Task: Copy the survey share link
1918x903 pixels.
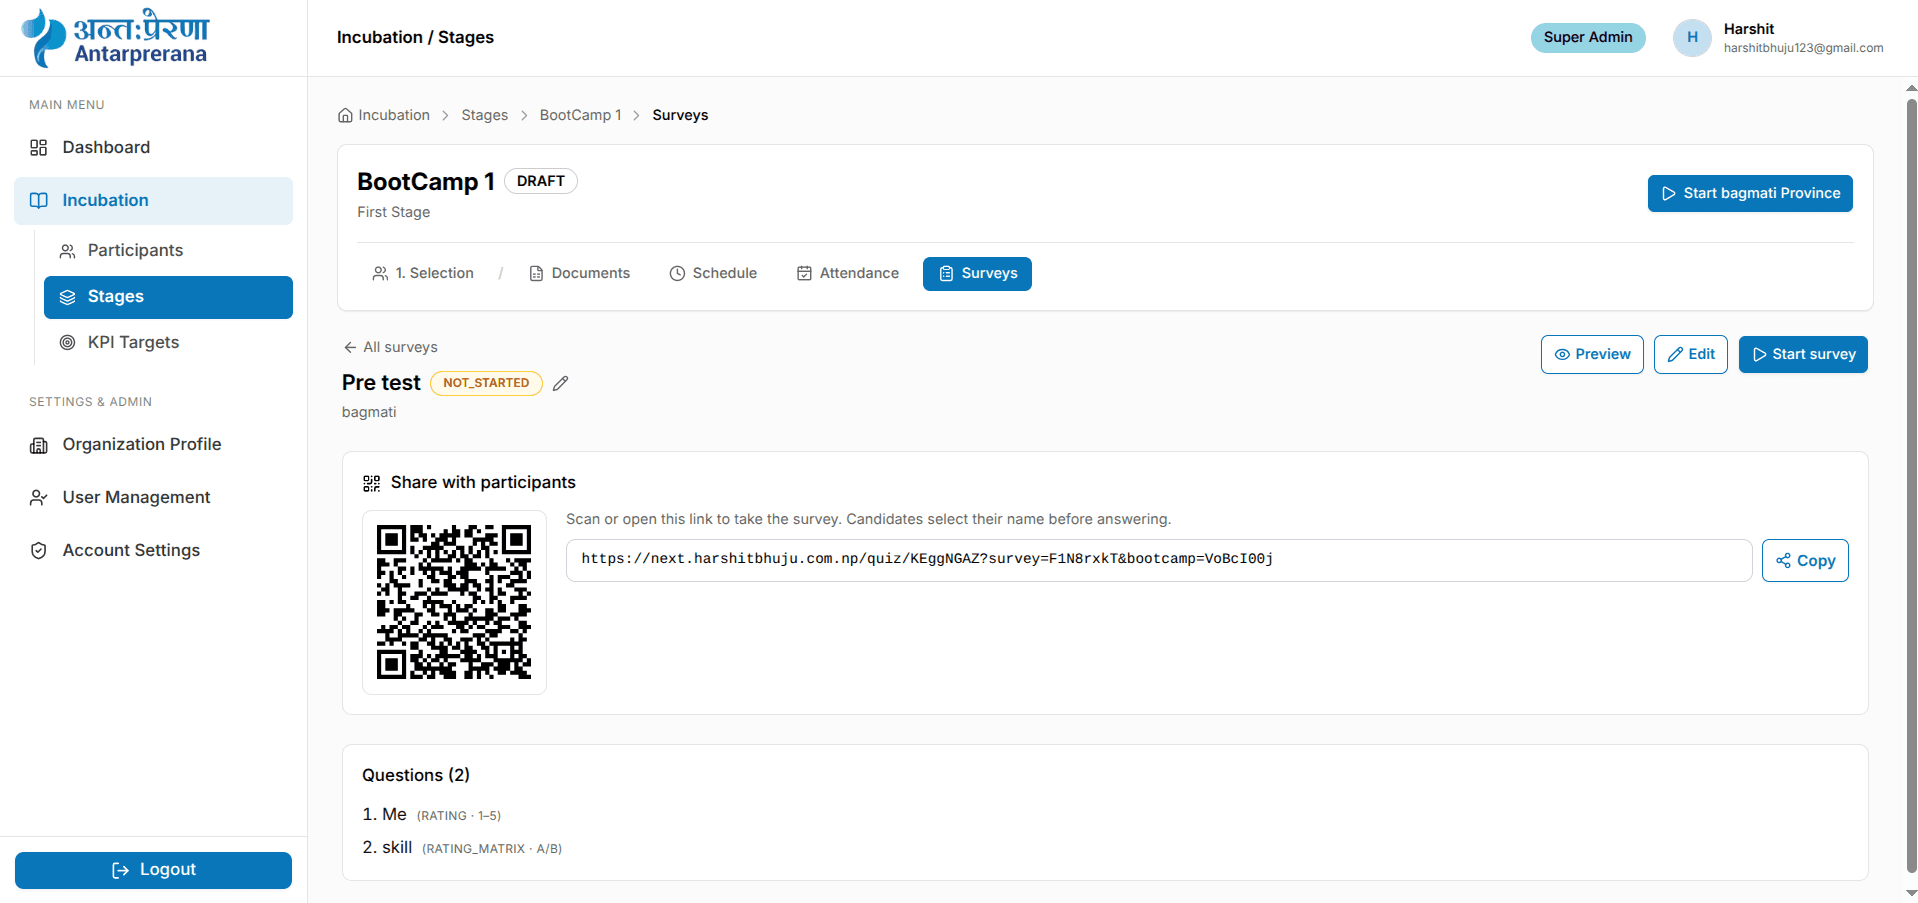Action: point(1805,561)
